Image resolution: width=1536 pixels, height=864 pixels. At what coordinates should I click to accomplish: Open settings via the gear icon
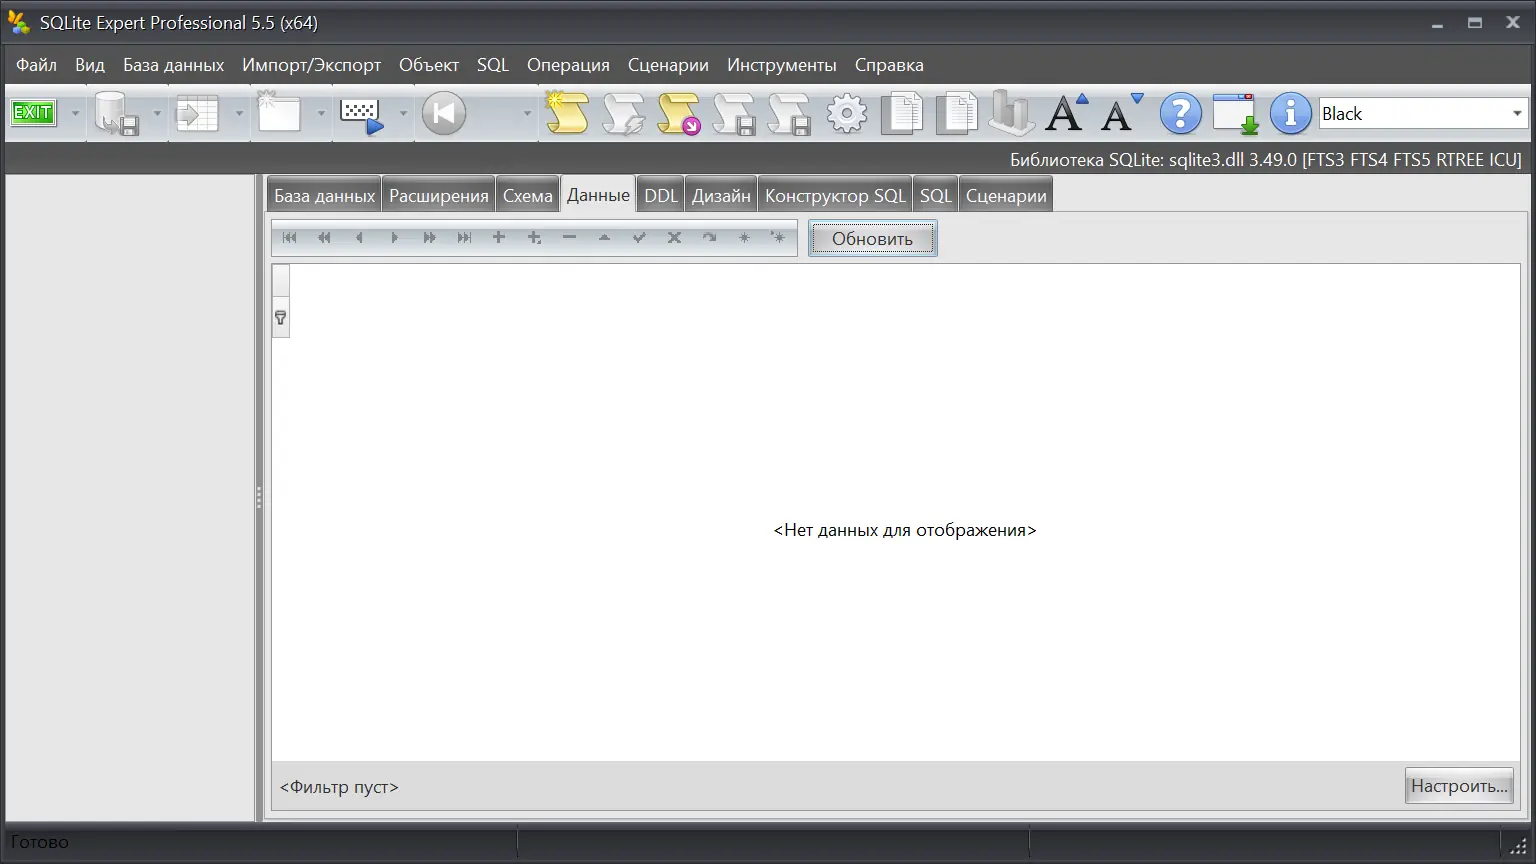pyautogui.click(x=847, y=113)
